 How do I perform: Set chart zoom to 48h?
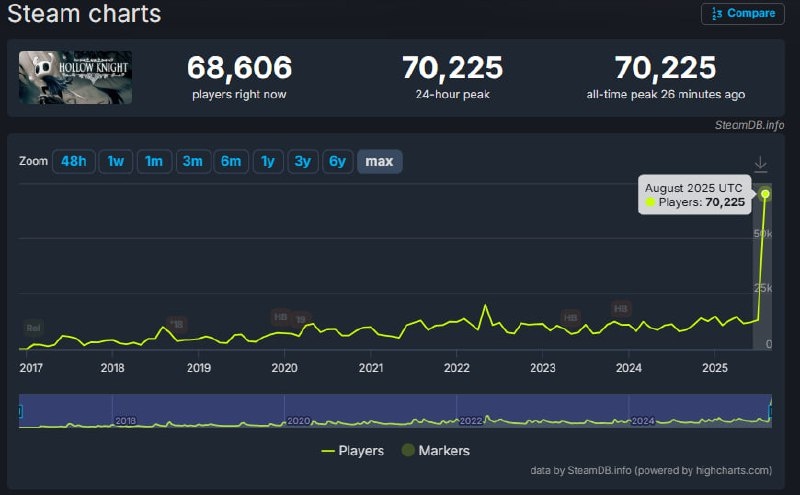coord(73,161)
